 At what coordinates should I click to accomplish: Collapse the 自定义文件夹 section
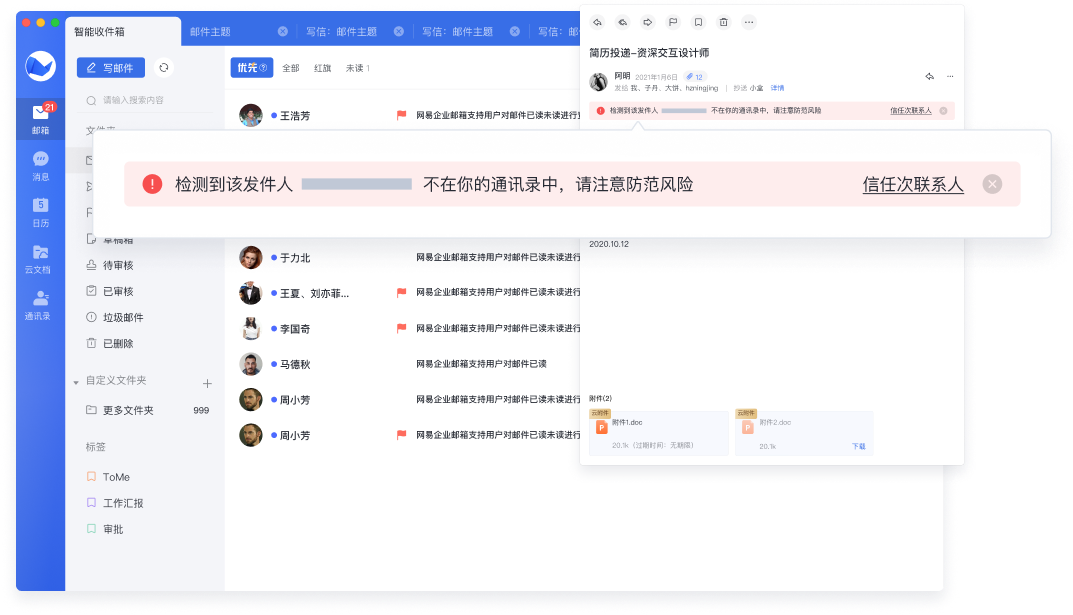pyautogui.click(x=75, y=382)
